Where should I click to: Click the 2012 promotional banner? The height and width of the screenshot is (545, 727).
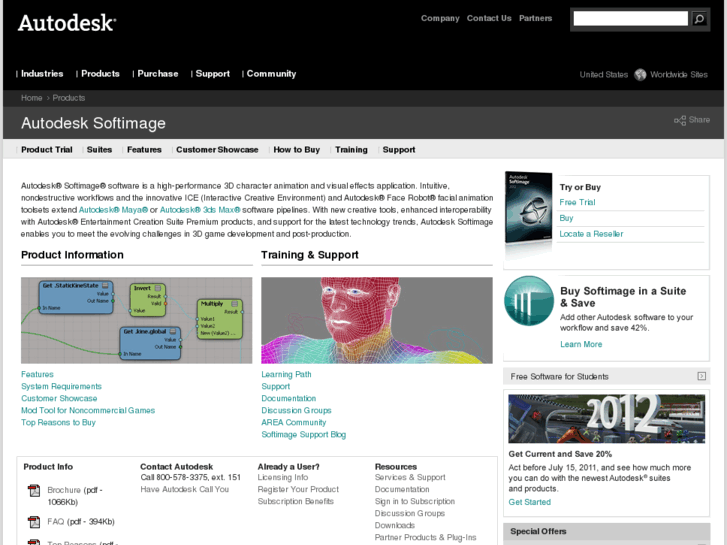click(606, 419)
